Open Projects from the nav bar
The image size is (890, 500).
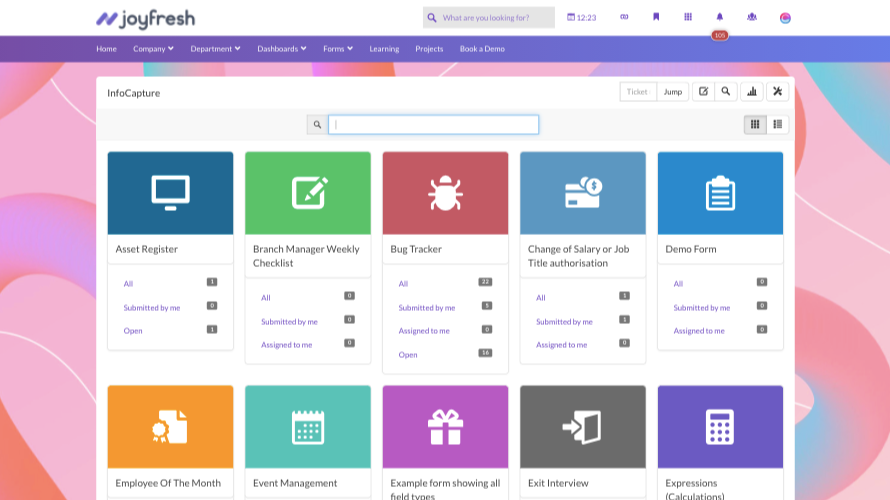click(429, 49)
